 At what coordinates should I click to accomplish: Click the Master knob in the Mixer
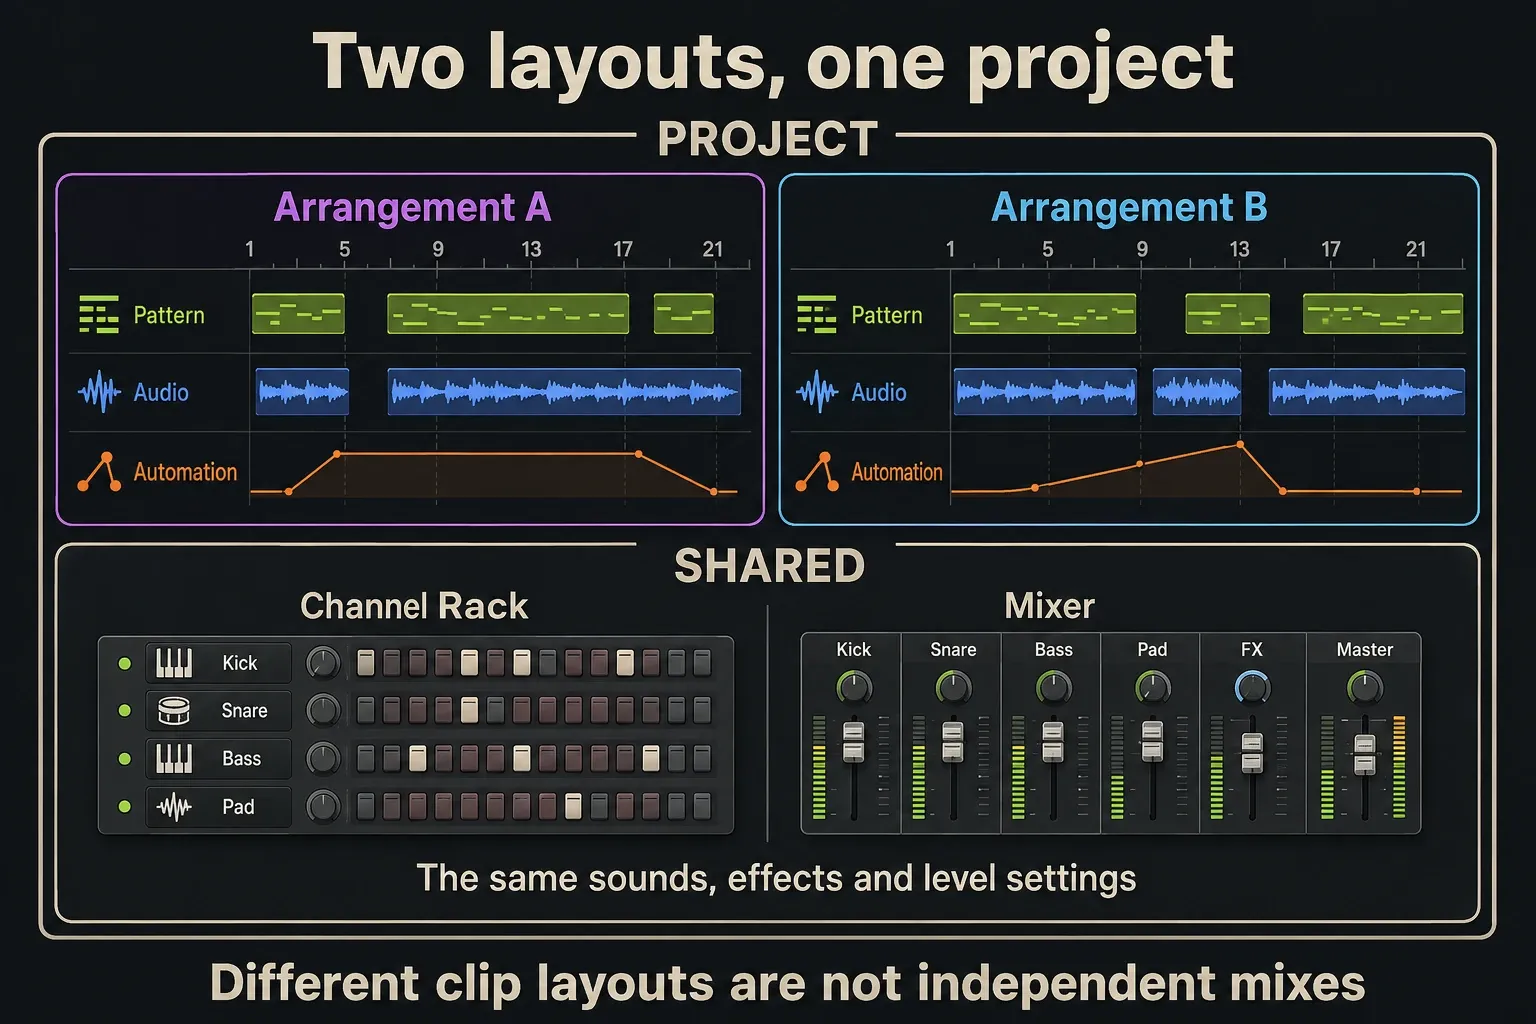click(x=1365, y=687)
